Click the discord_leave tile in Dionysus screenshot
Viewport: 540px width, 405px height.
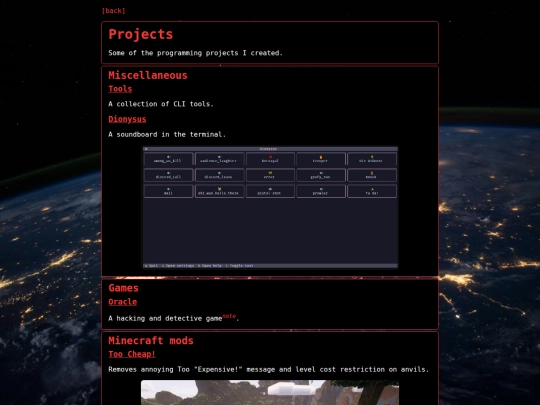click(219, 175)
